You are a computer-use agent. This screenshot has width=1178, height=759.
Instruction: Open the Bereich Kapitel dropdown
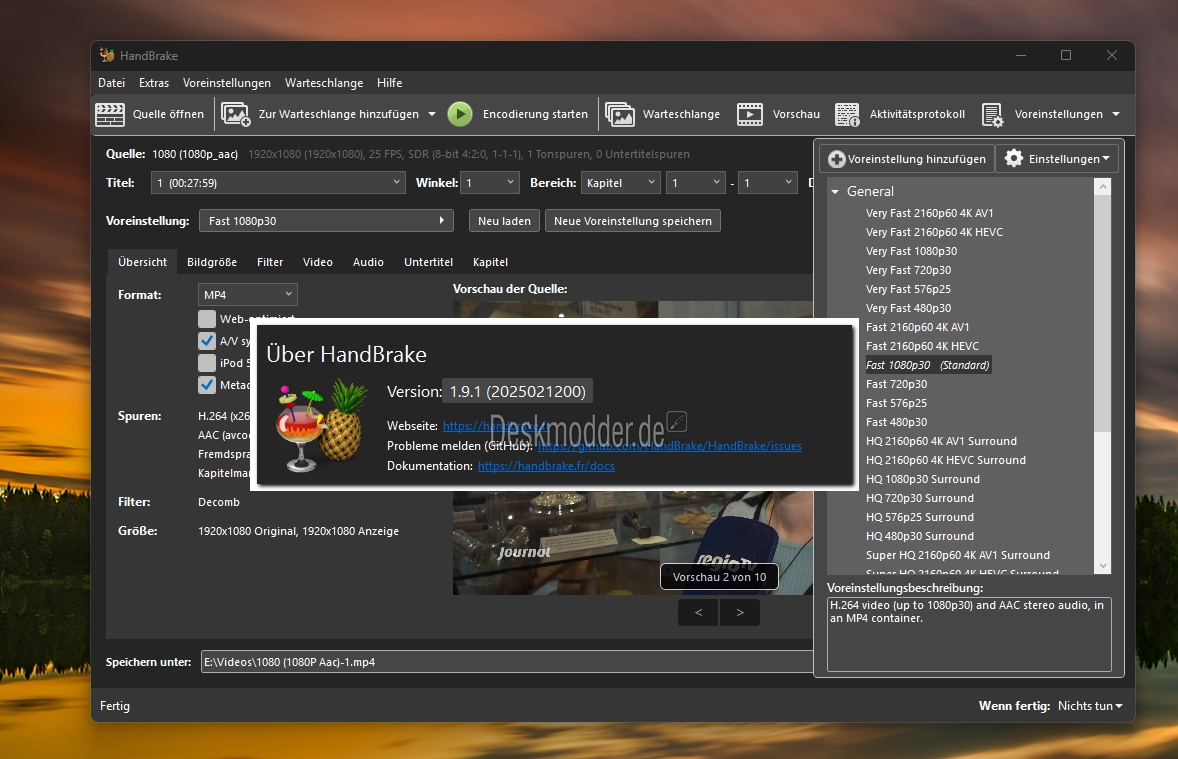coord(620,183)
